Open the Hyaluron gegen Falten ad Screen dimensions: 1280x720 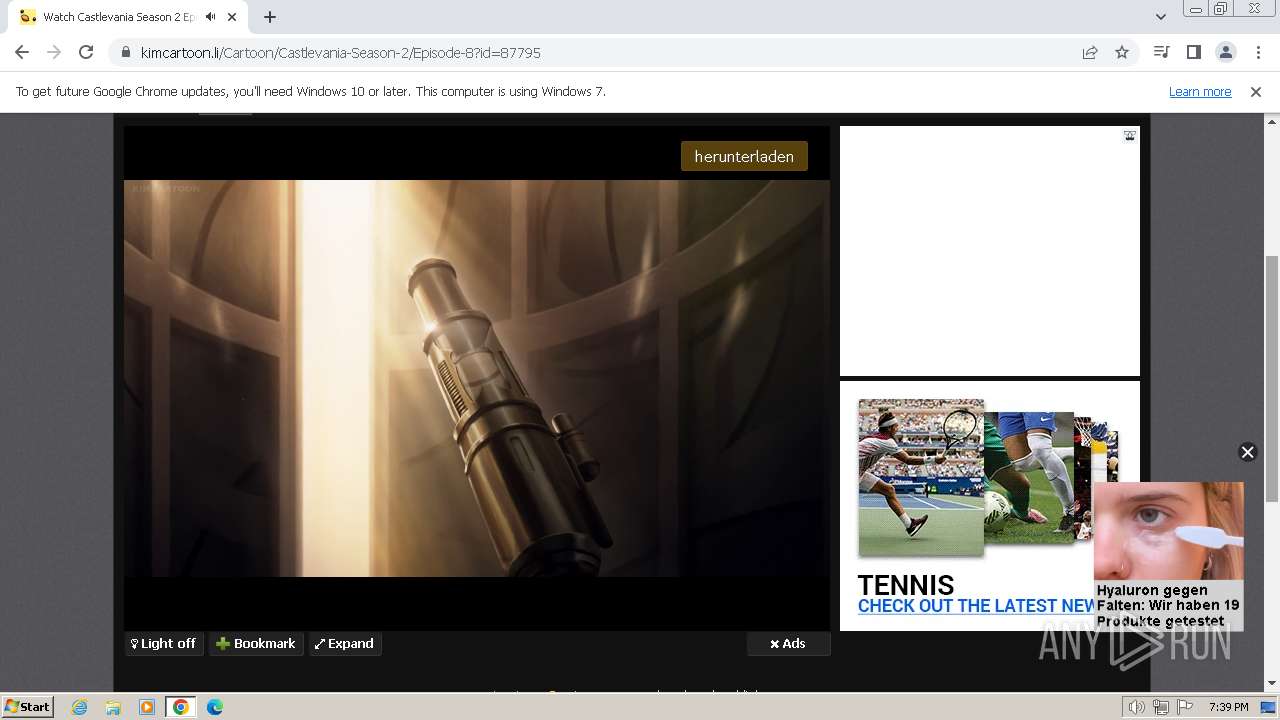(x=1168, y=557)
